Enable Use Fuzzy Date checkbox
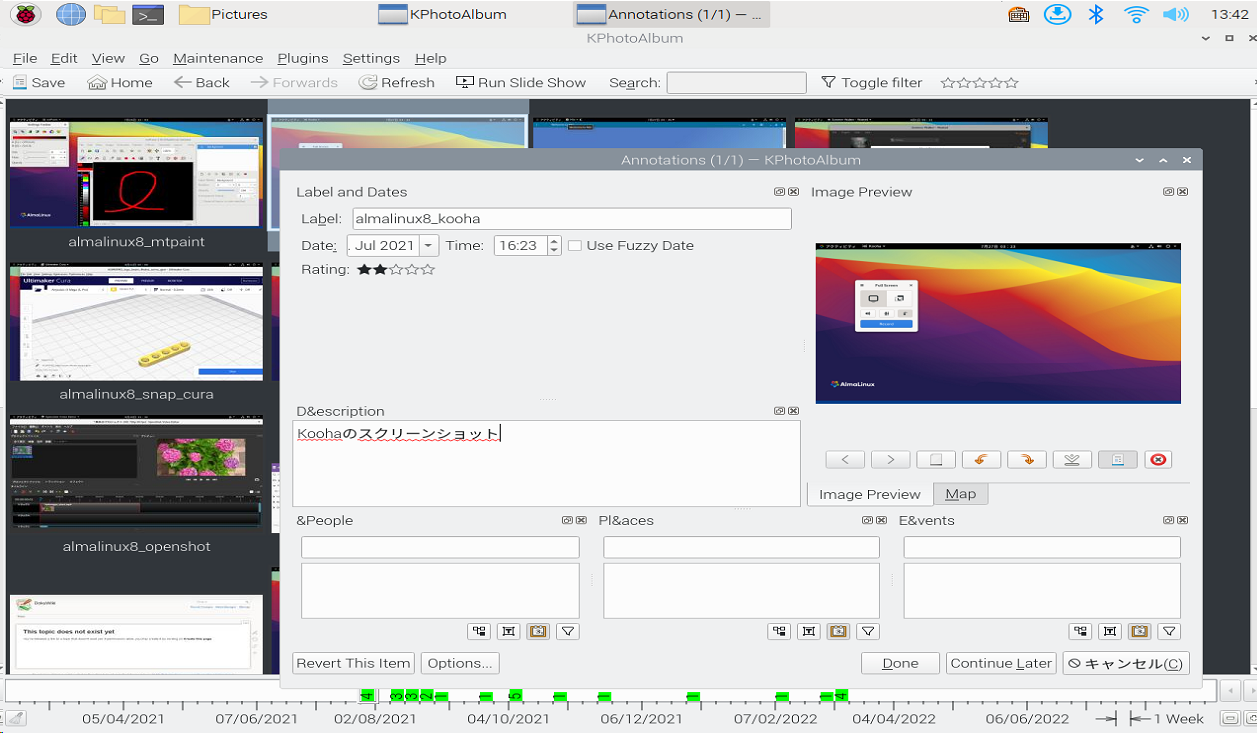Viewport: 1257px width, 733px height. [575, 245]
